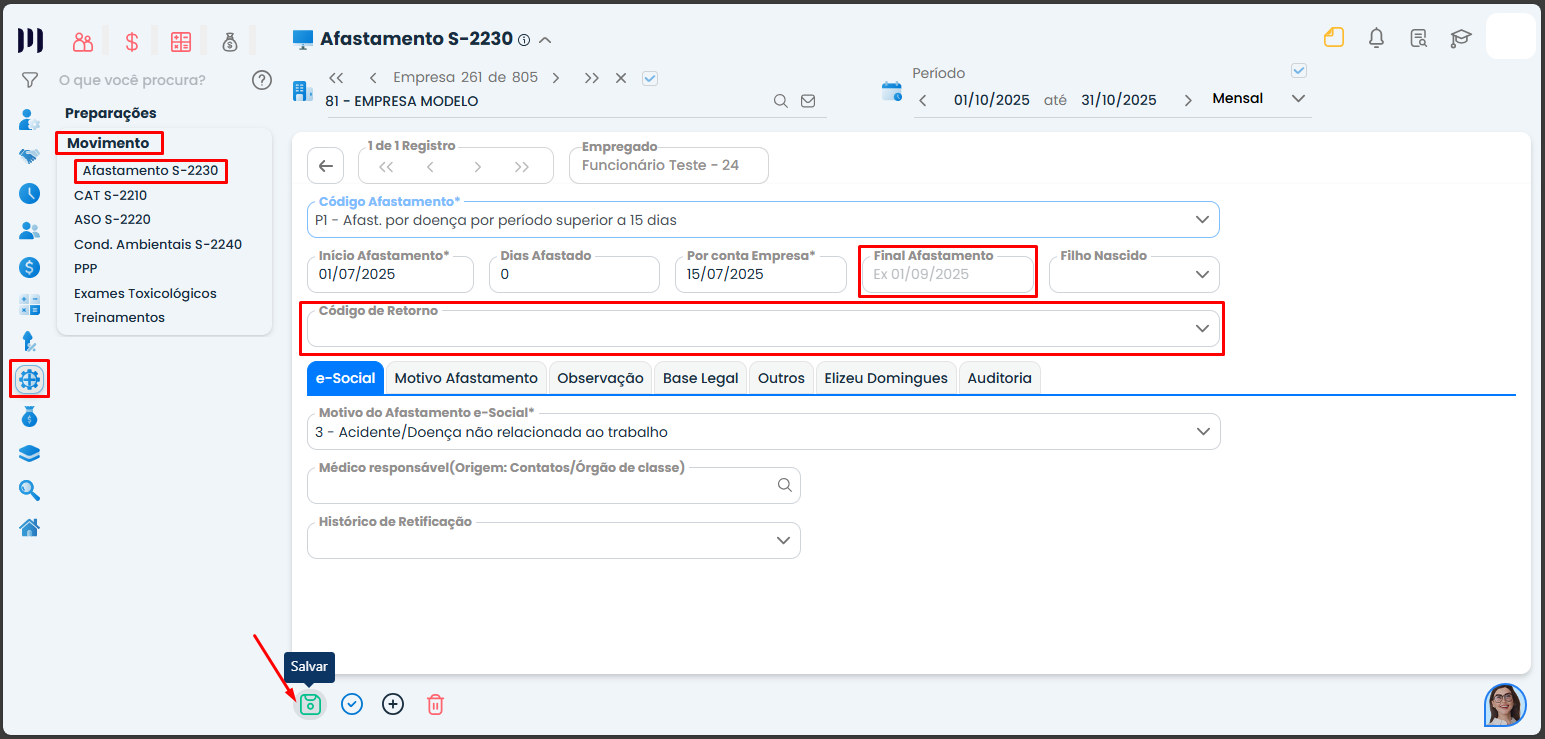Image resolution: width=1545 pixels, height=739 pixels.
Task: Open the blue dollar coin sidebar icon
Action: coord(30,268)
